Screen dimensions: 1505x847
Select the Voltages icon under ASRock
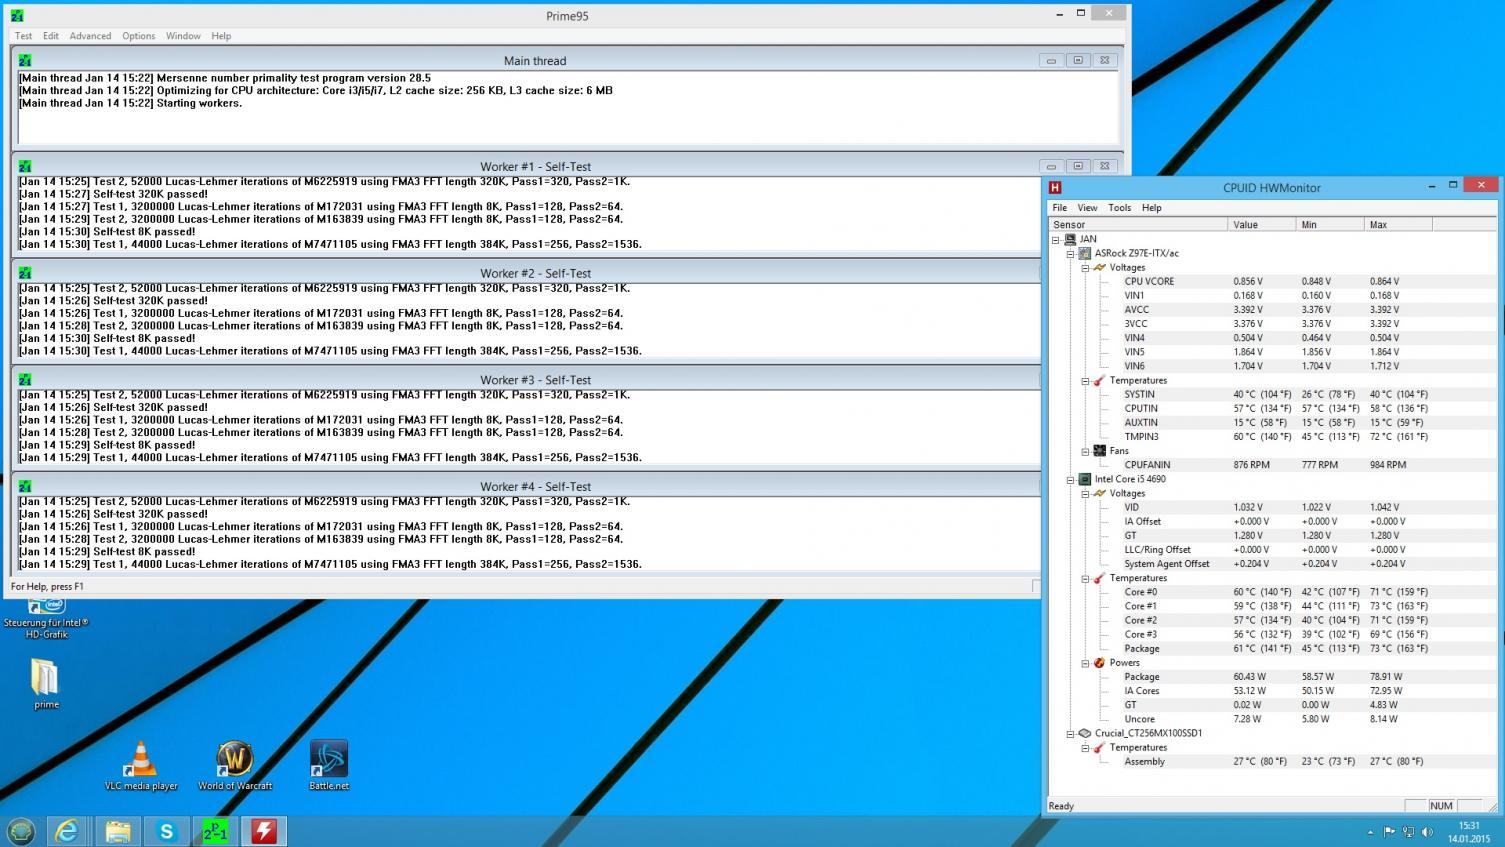(1099, 268)
